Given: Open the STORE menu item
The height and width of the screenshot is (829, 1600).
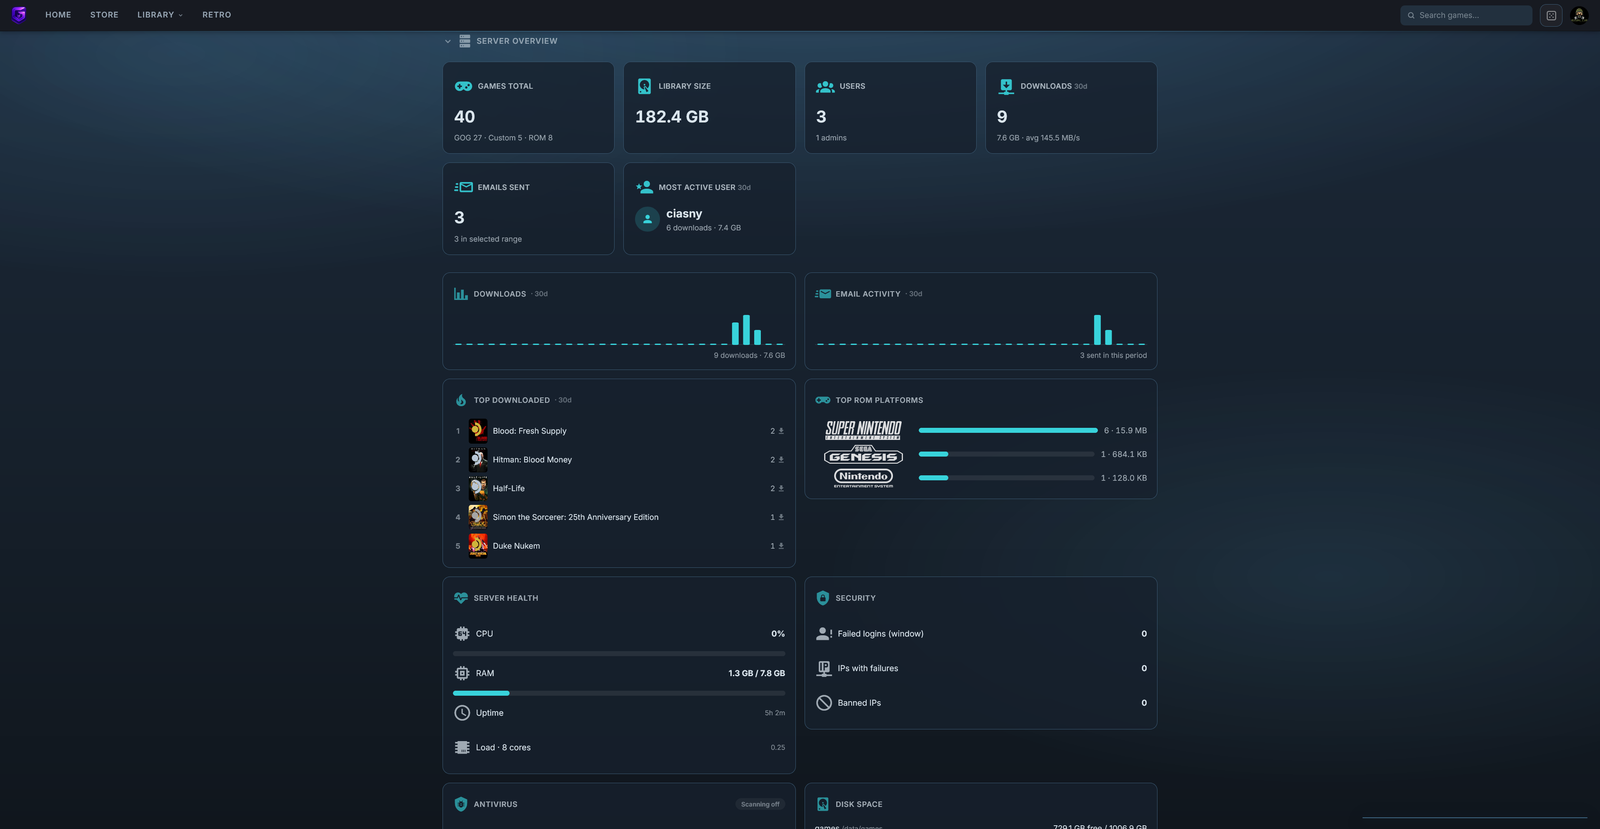Looking at the screenshot, I should [x=104, y=15].
